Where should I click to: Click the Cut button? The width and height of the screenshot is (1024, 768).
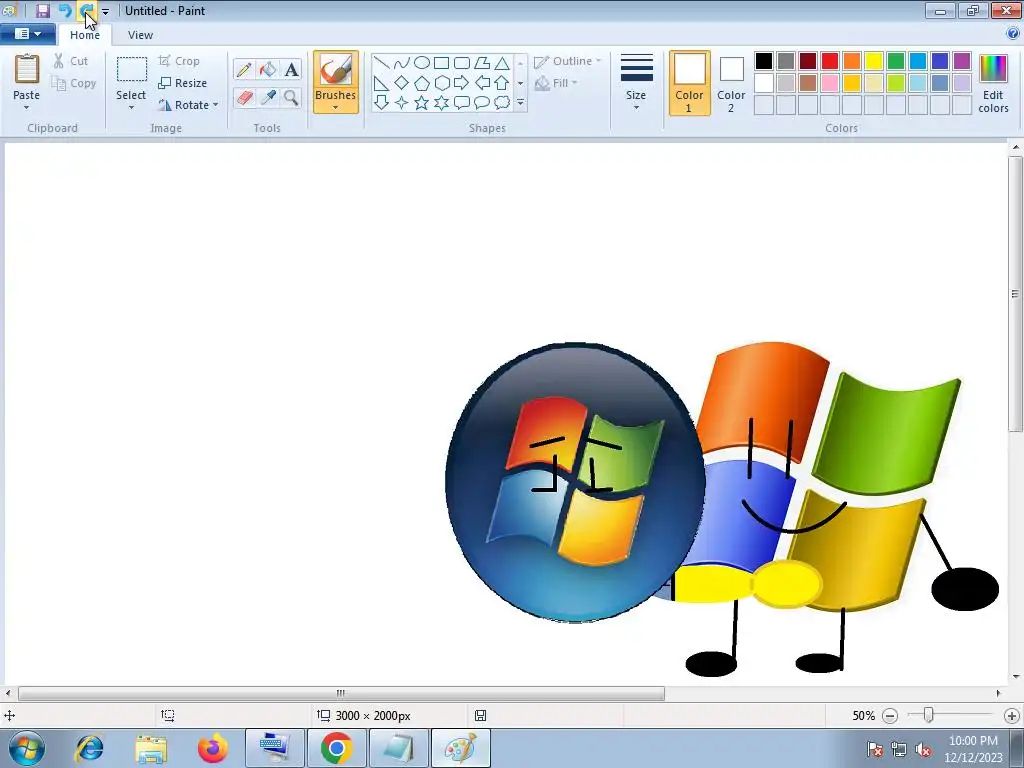(x=71, y=61)
